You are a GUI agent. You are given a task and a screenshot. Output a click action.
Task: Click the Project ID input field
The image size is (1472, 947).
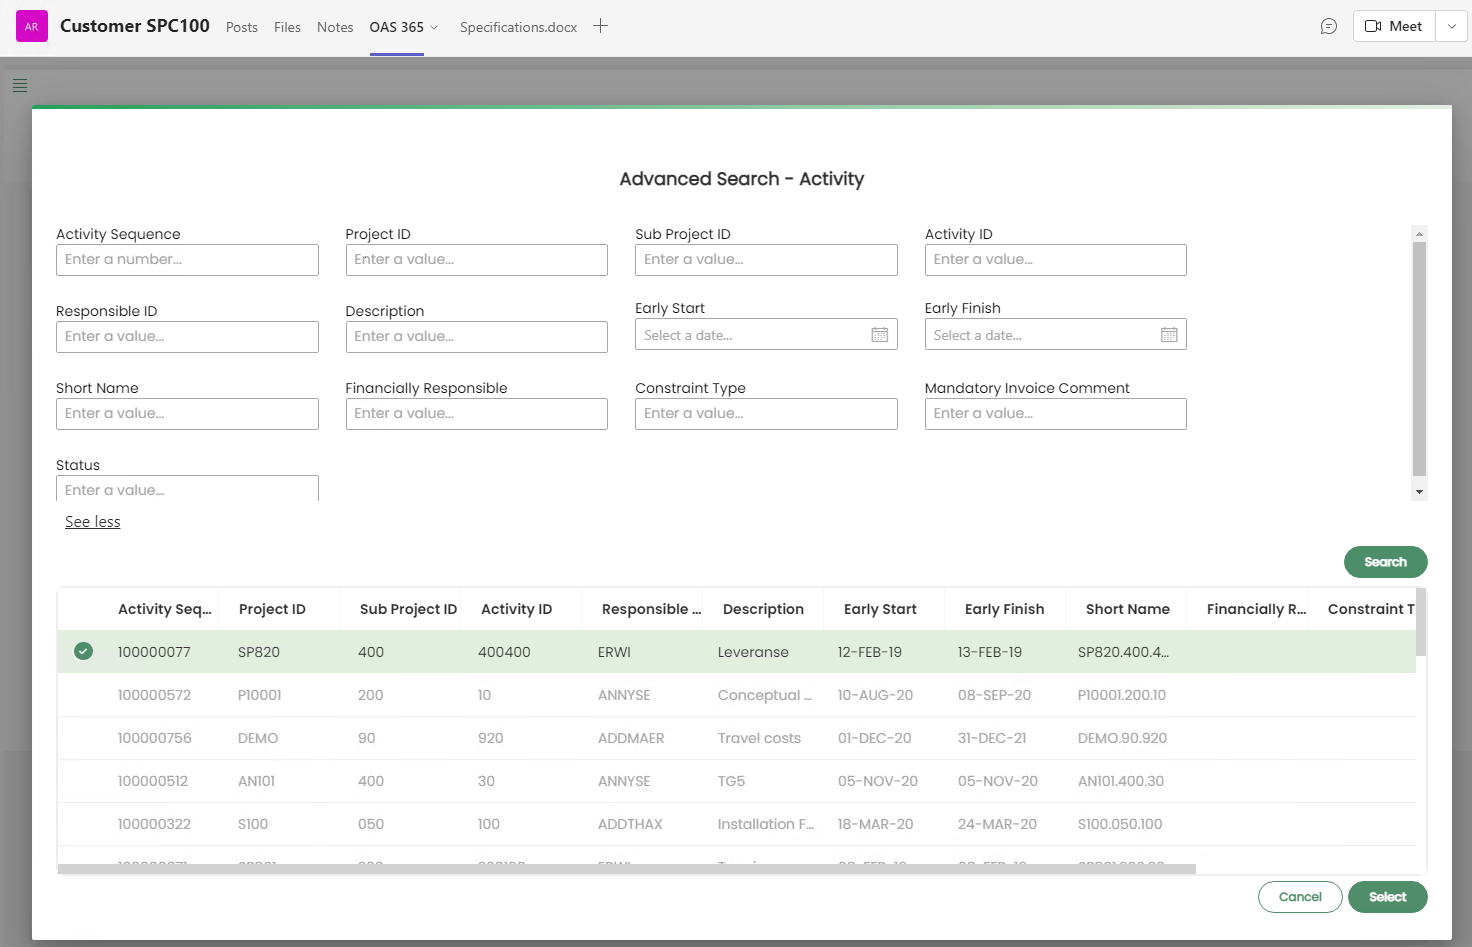tap(476, 260)
